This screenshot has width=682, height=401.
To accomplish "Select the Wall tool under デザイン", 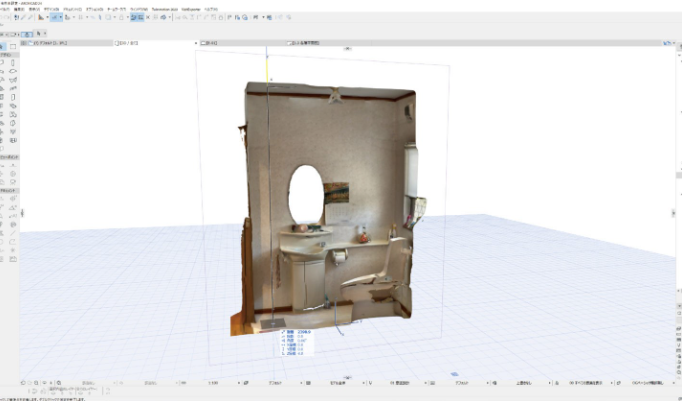I will 3,63.
